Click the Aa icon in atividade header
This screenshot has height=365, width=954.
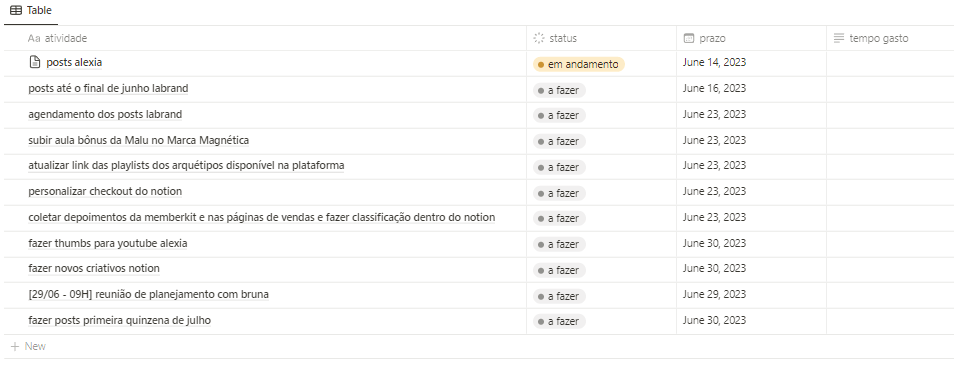34,38
